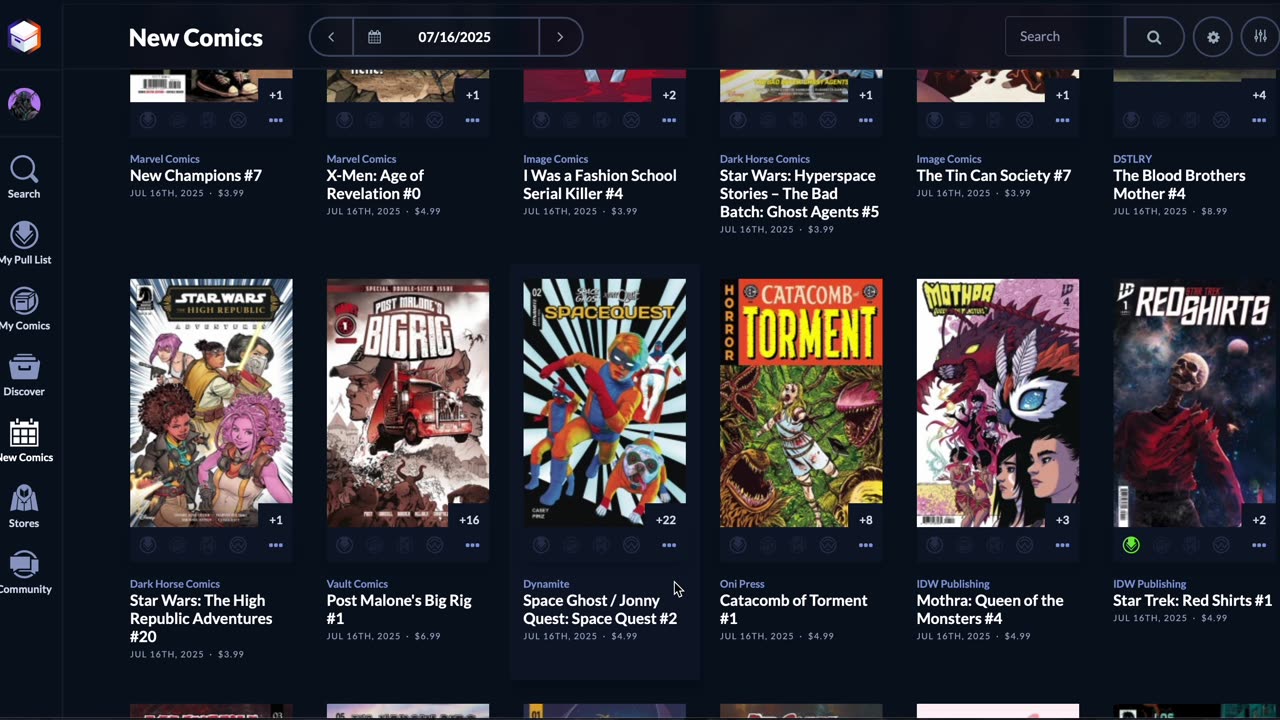
Task: Open more options for Star Wars Hyperspace Stories #5
Action: tap(865, 120)
